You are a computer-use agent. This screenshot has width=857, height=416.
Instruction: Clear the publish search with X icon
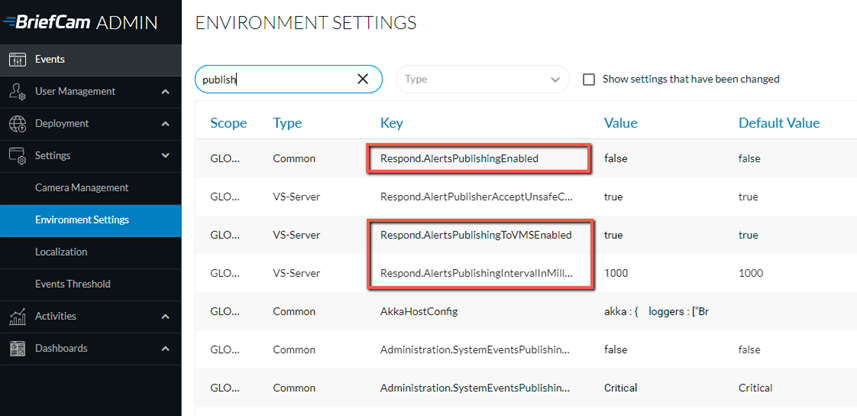362,79
